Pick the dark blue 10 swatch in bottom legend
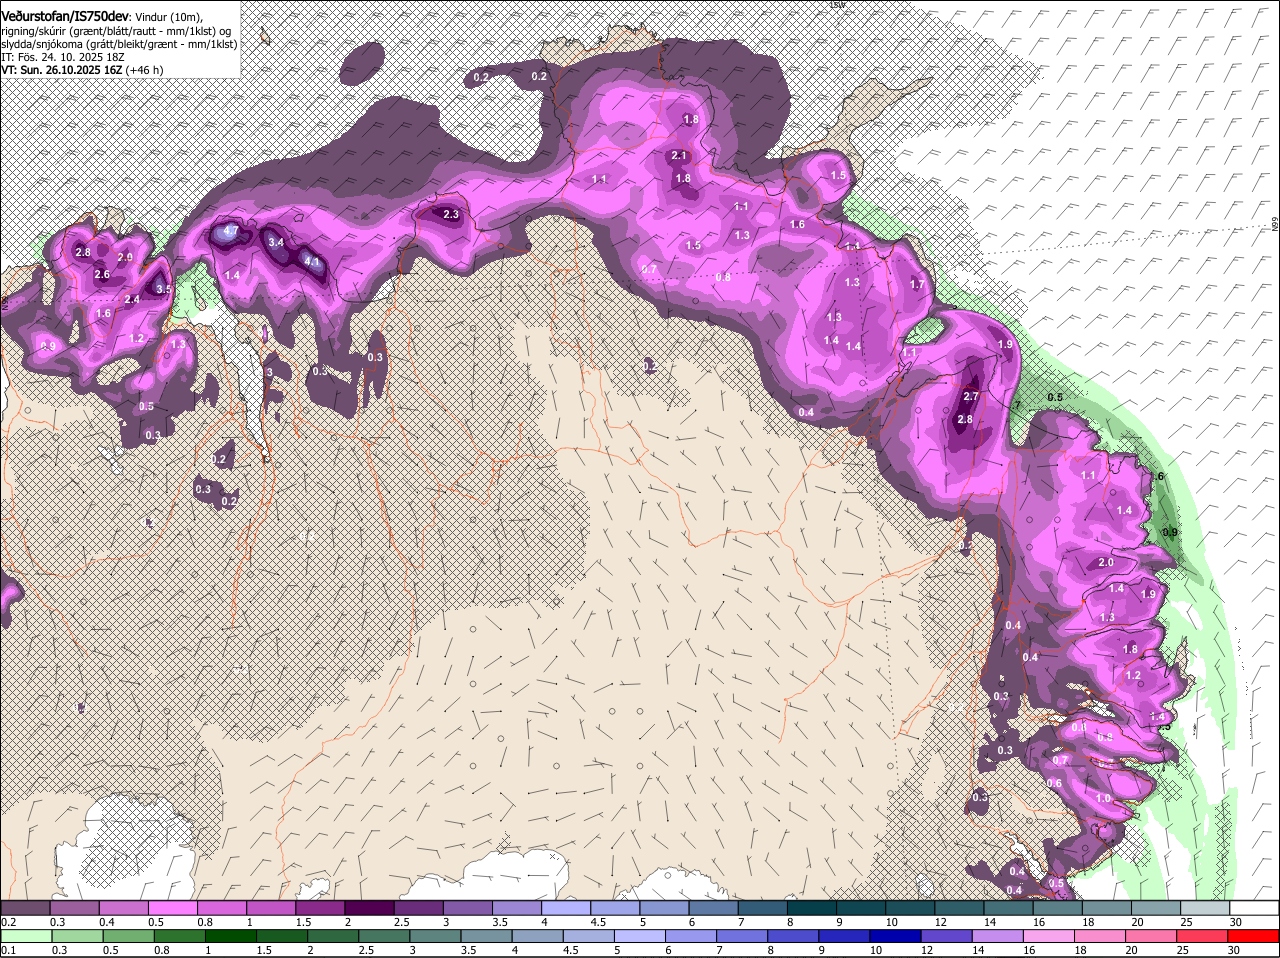1280x958 pixels. (893, 935)
